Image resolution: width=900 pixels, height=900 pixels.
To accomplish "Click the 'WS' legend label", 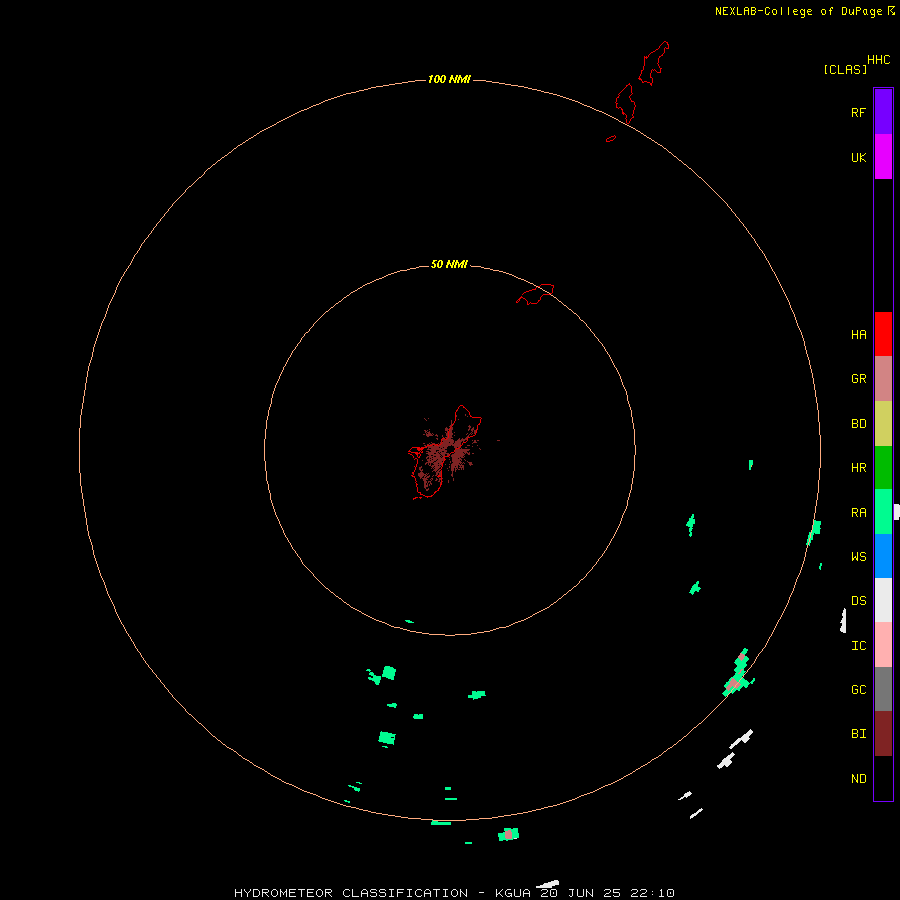I will tap(858, 557).
